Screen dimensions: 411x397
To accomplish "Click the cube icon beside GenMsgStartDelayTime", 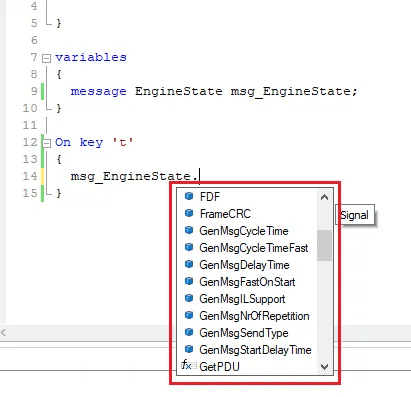I will (x=189, y=349).
